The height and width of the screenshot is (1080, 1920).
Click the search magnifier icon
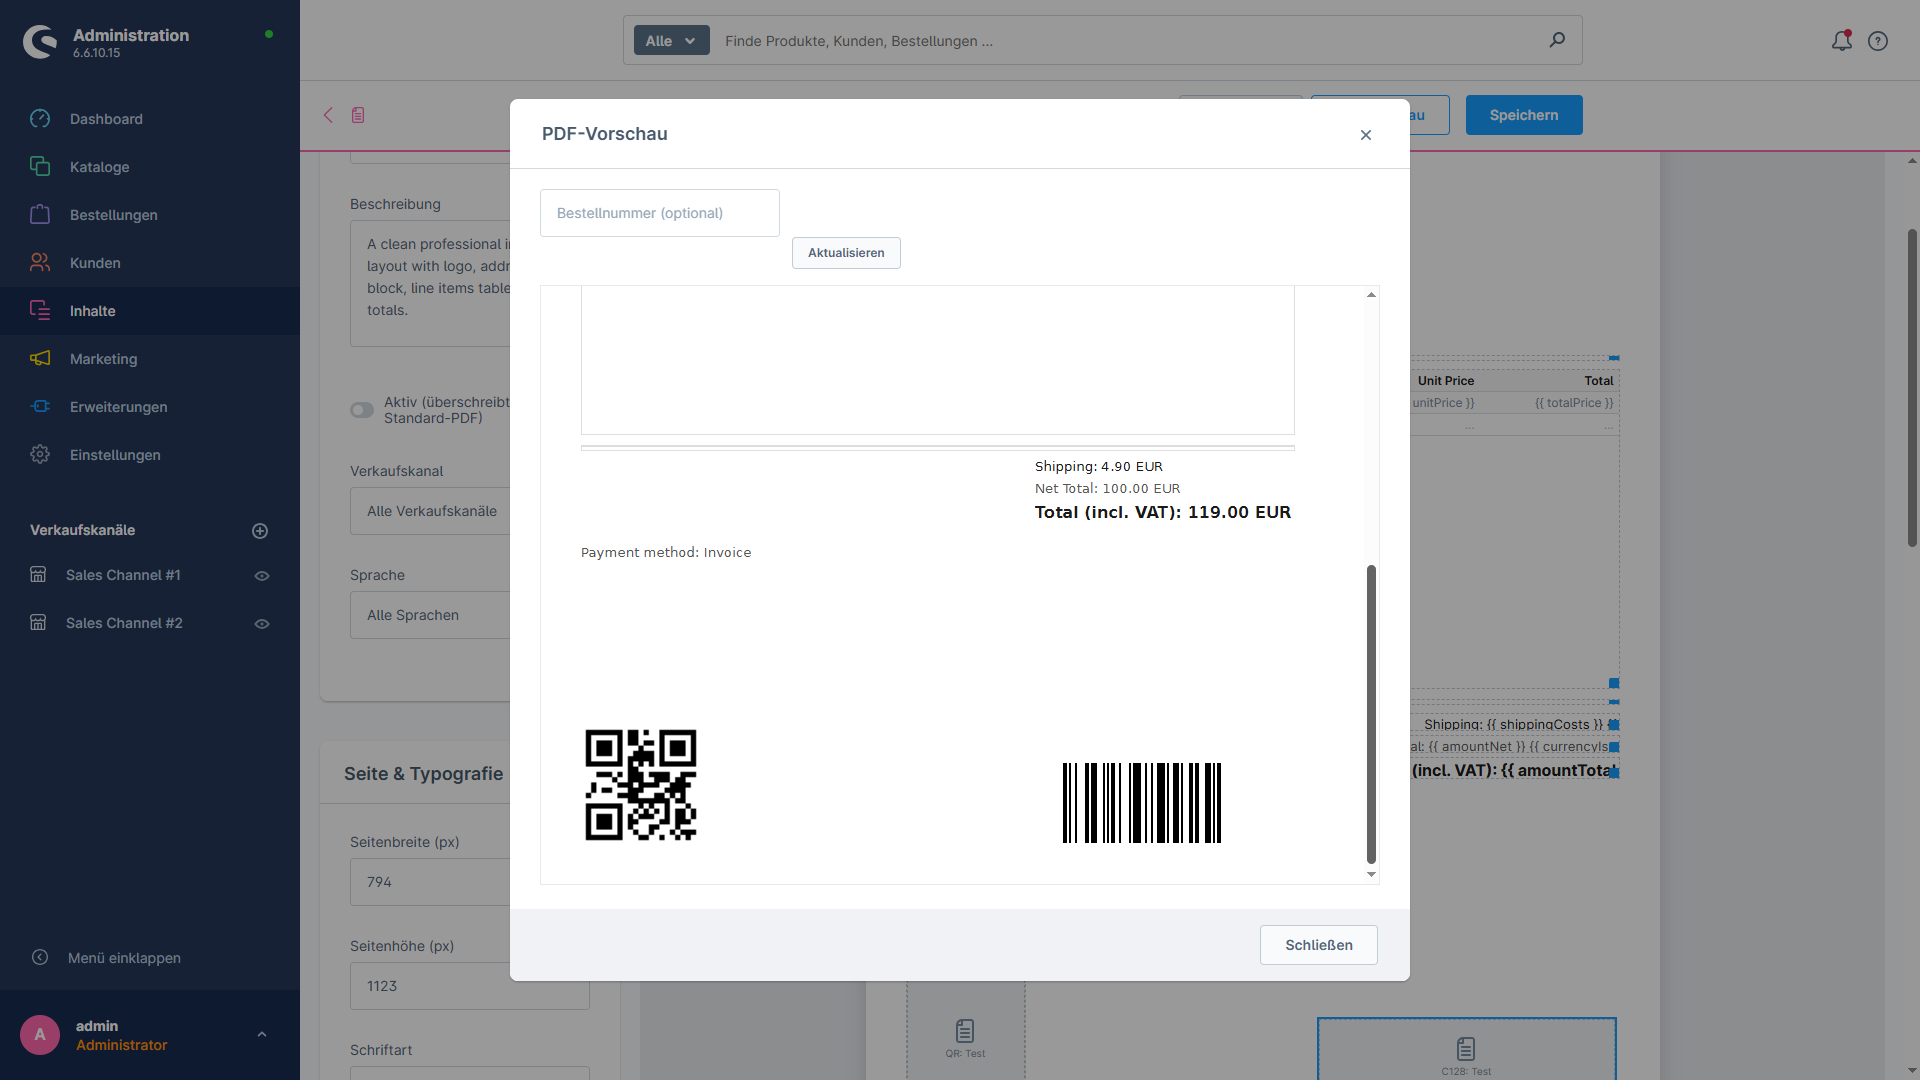coord(1557,40)
